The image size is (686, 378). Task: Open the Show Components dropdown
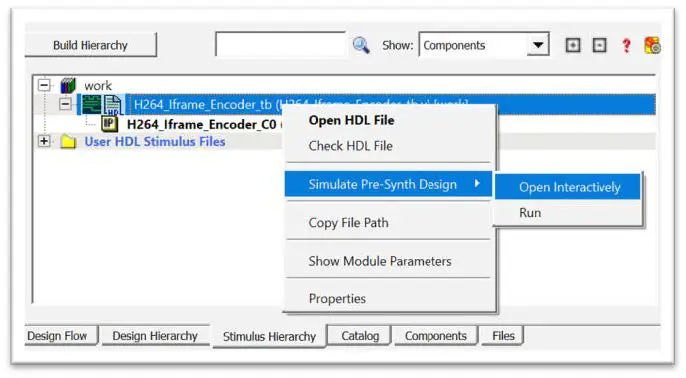[x=484, y=45]
